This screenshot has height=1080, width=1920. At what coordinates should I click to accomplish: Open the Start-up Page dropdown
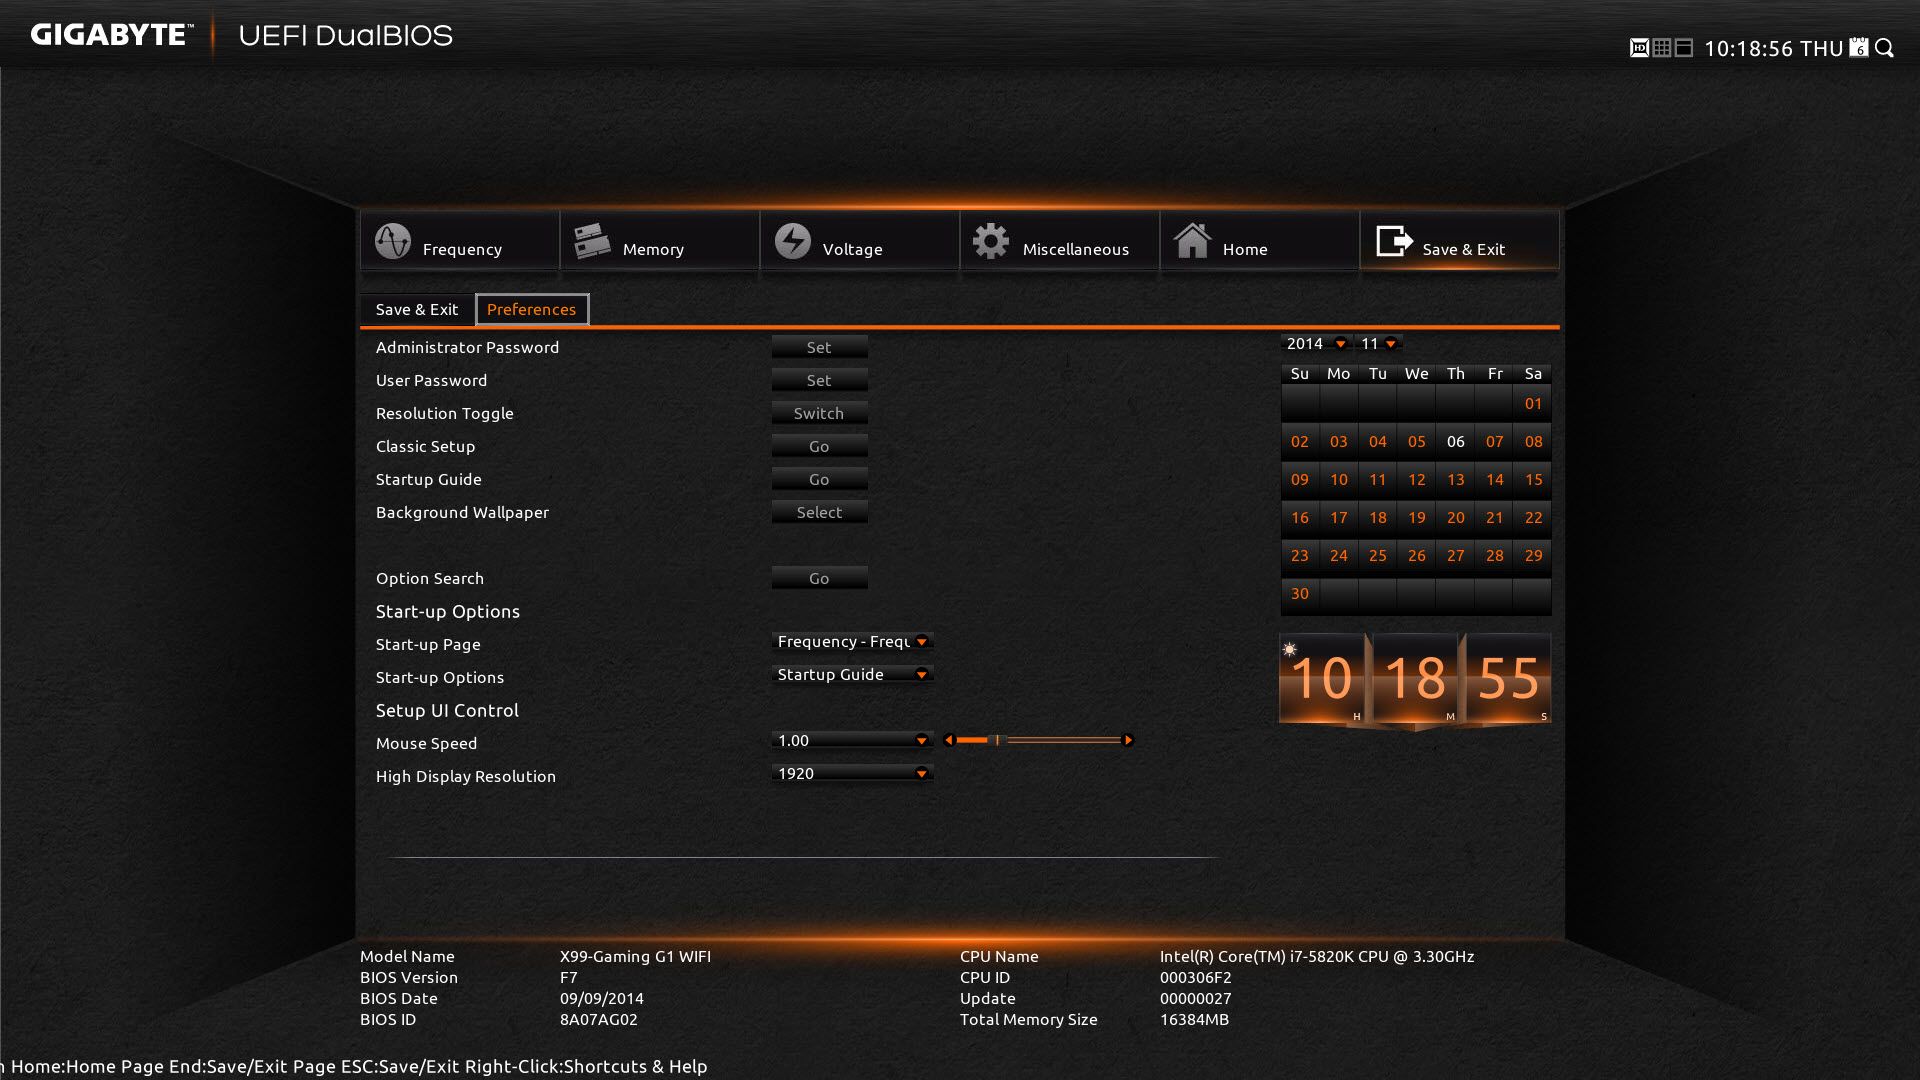pos(853,641)
